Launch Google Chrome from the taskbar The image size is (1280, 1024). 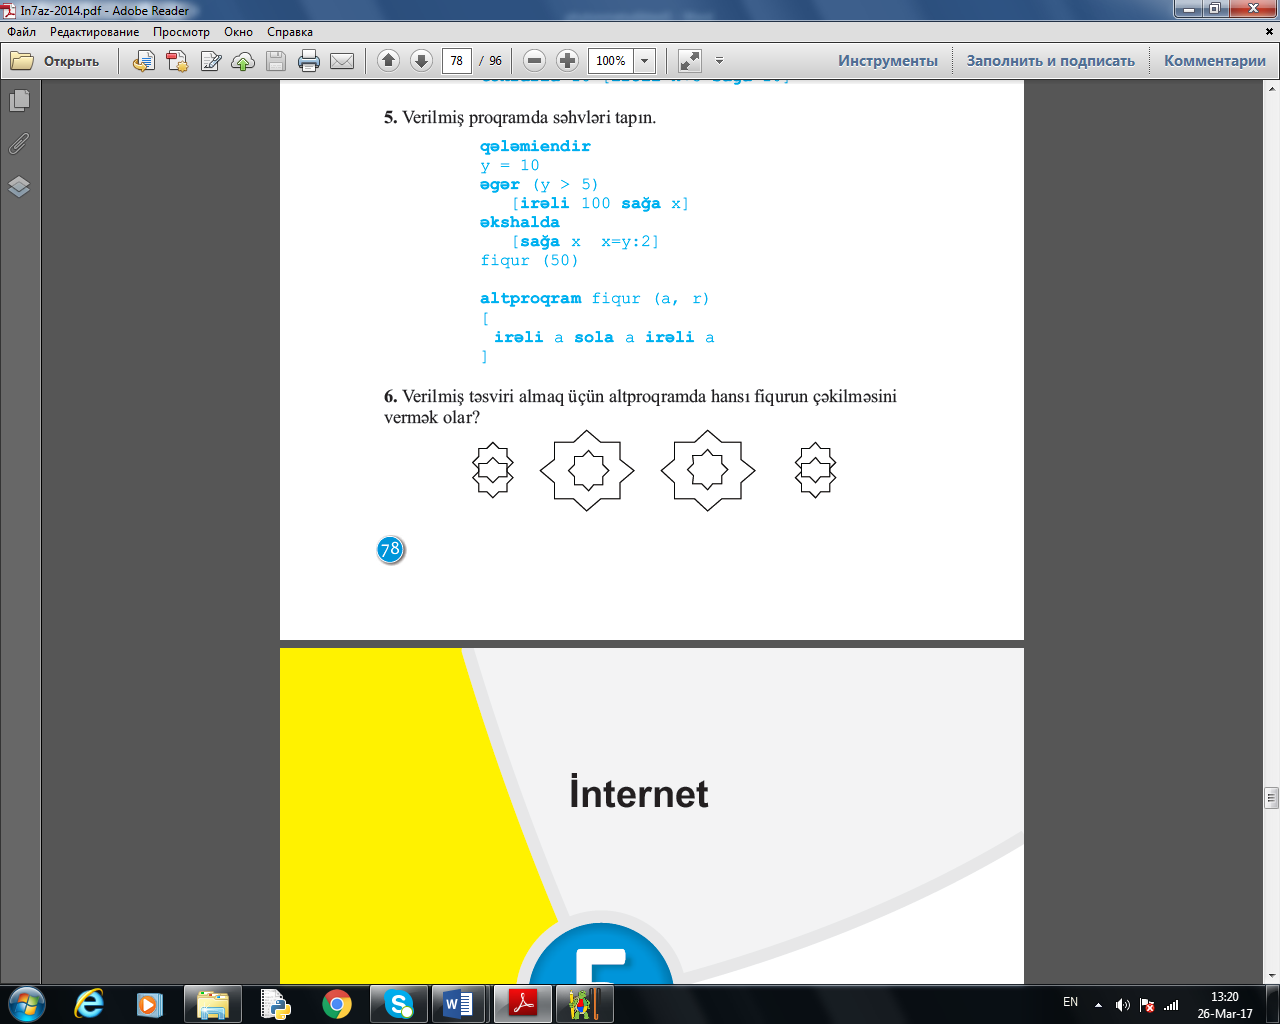tap(336, 1004)
